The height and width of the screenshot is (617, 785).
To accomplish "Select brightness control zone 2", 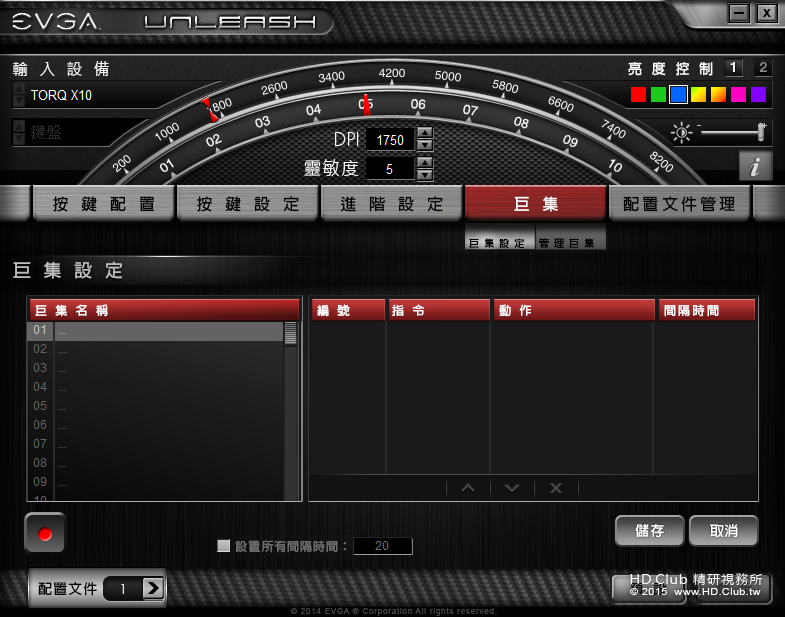I will [763, 68].
